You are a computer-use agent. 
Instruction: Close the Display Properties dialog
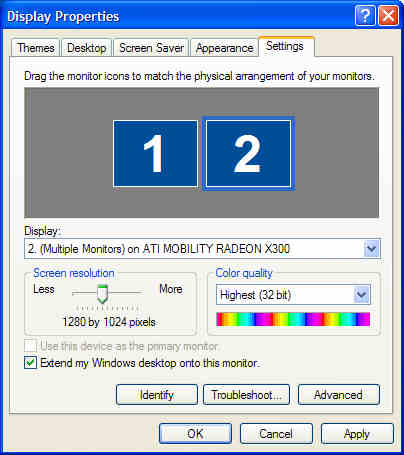(388, 15)
